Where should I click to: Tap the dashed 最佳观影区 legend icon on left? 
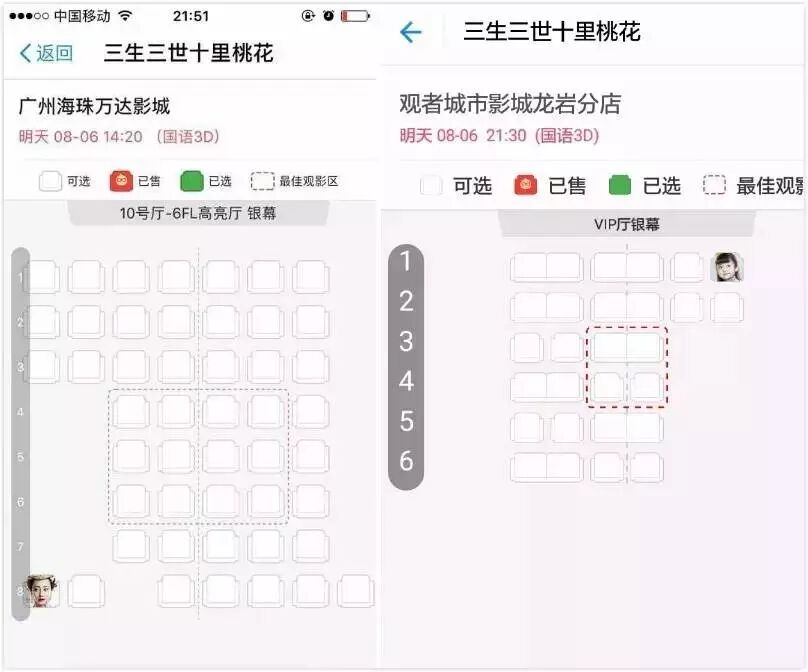pyautogui.click(x=262, y=181)
